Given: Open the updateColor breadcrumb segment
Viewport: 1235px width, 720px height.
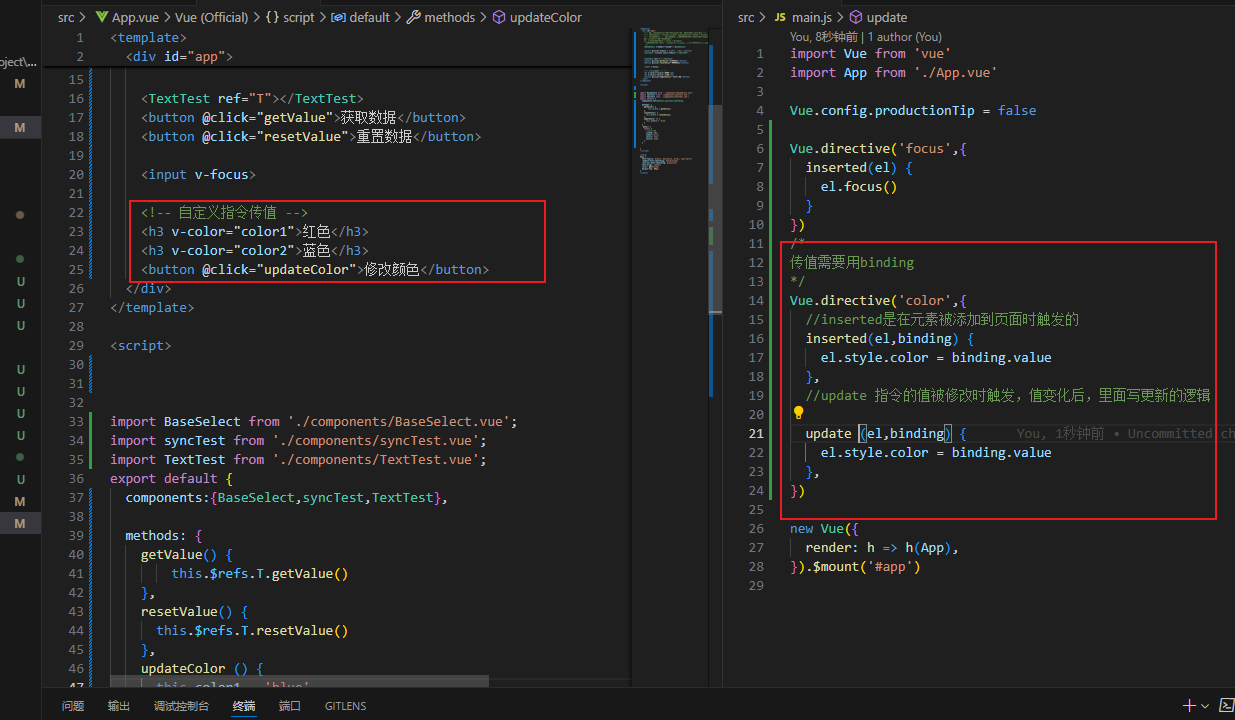Looking at the screenshot, I should tap(545, 17).
